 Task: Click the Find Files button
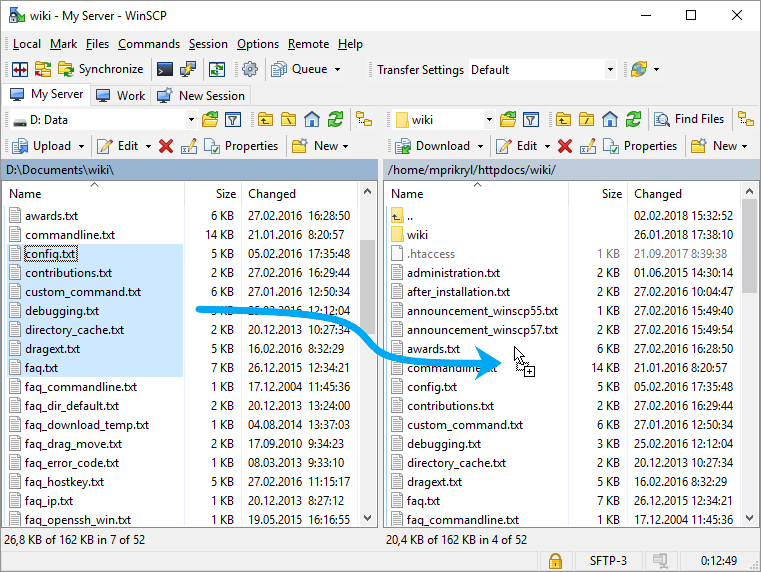689,119
